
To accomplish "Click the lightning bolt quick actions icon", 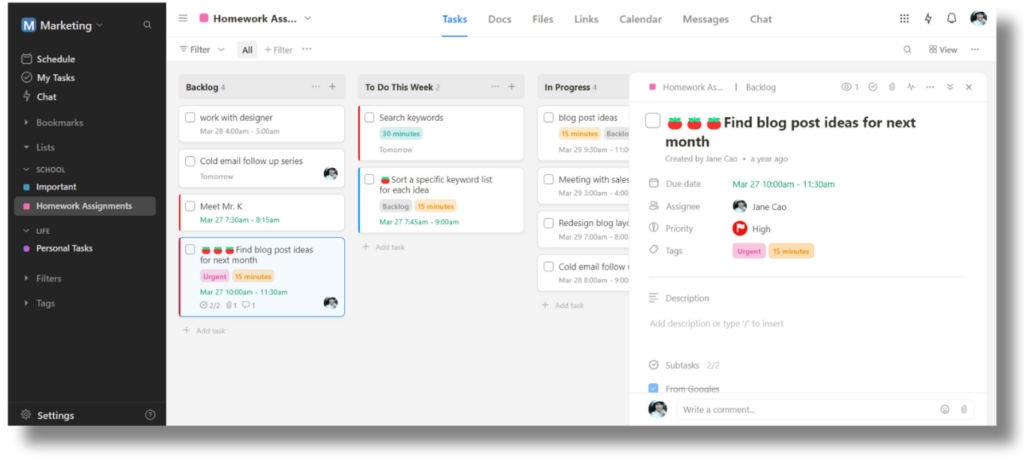I will [928, 19].
